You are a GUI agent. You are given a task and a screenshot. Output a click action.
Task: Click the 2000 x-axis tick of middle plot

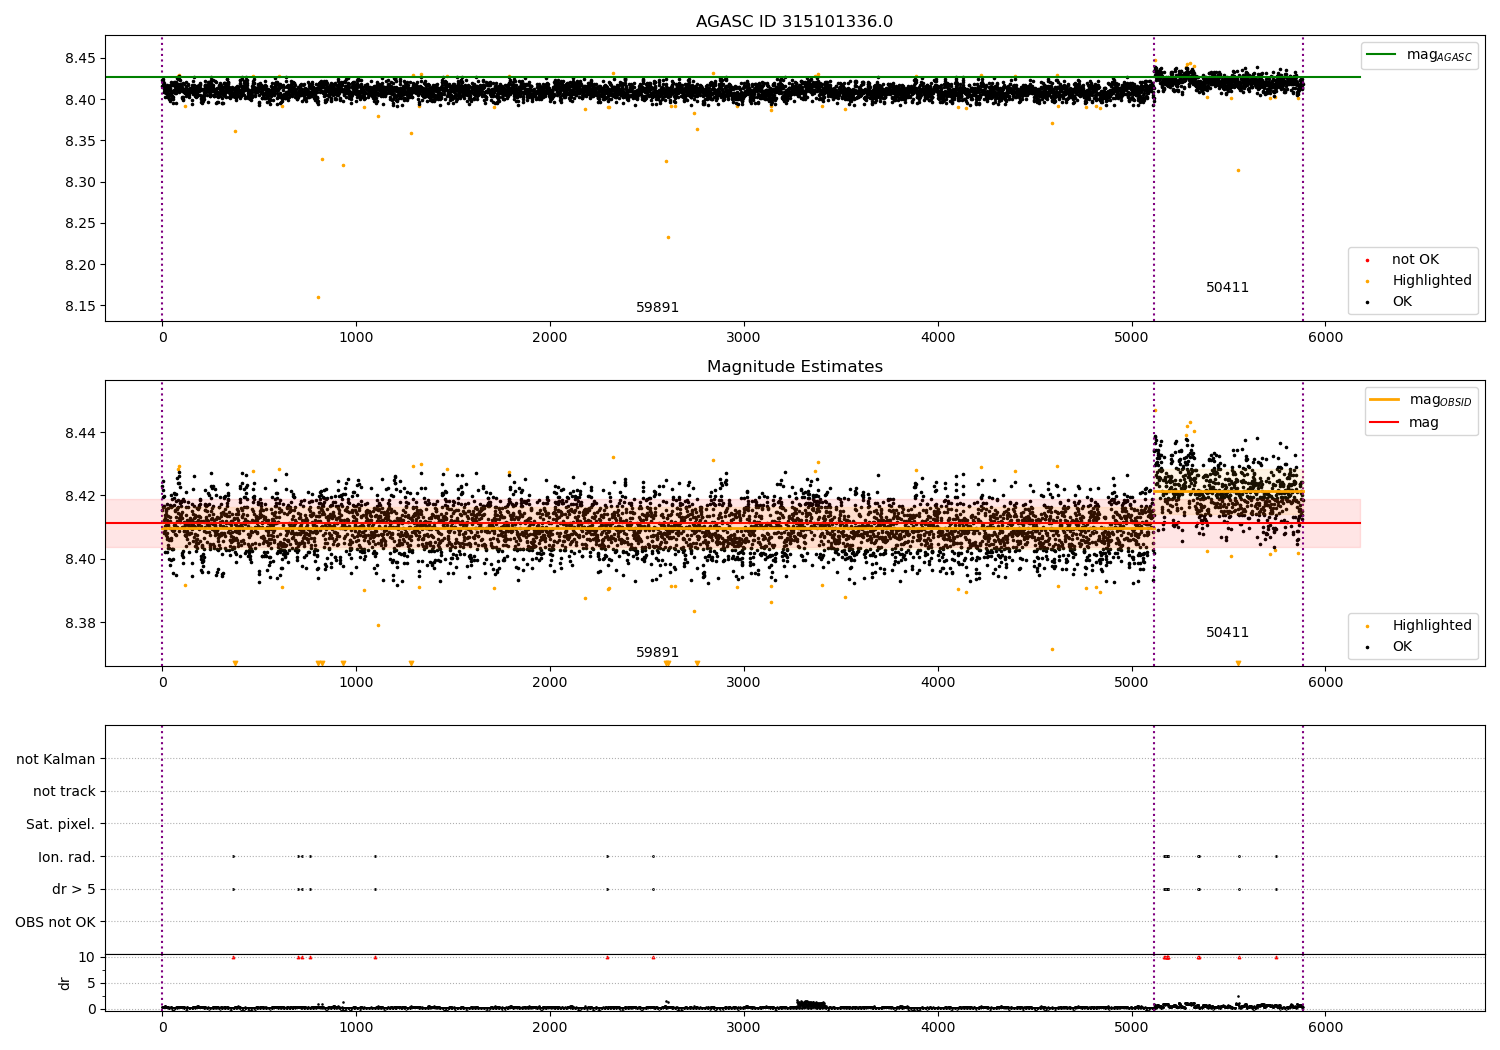pyautogui.click(x=550, y=683)
